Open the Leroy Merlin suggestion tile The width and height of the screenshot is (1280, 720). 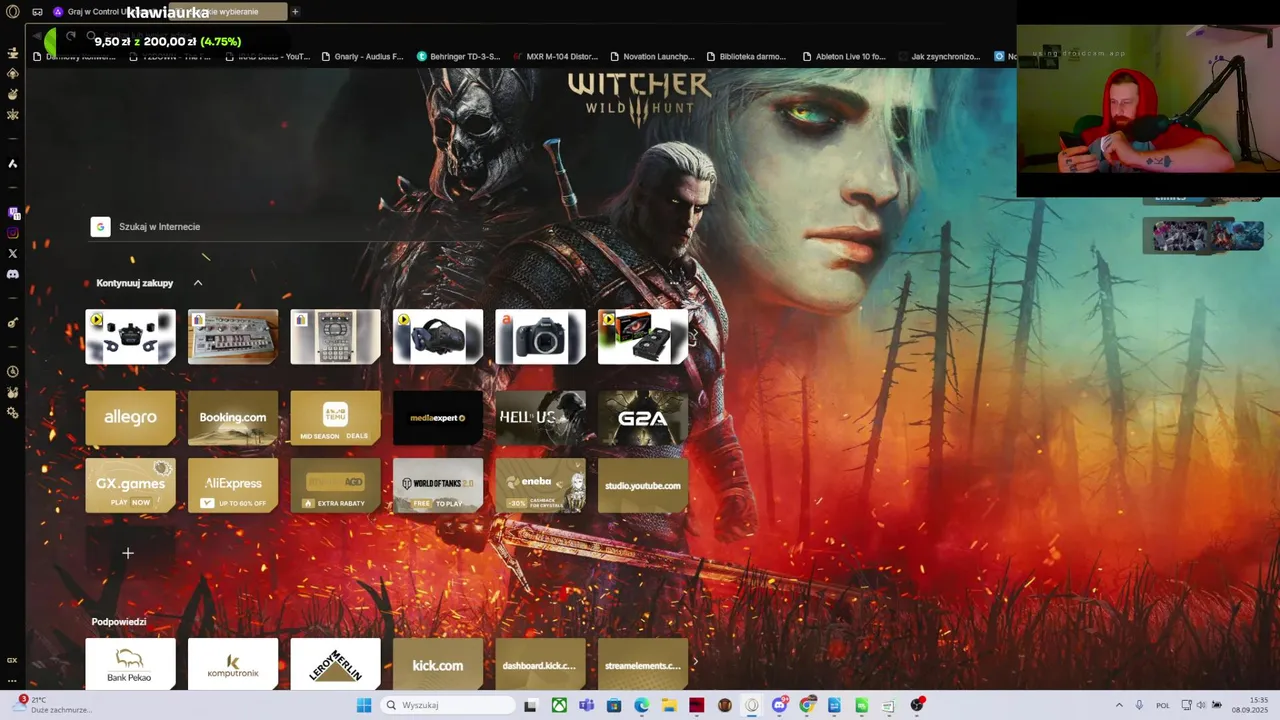pyautogui.click(x=335, y=664)
